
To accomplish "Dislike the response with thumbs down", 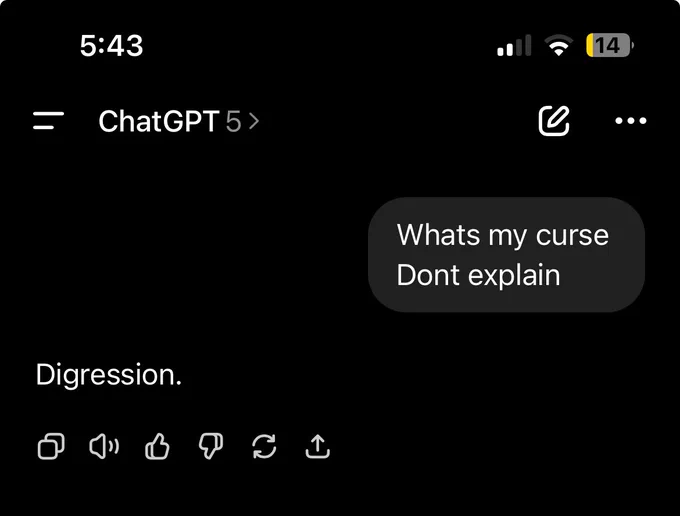I will point(211,446).
